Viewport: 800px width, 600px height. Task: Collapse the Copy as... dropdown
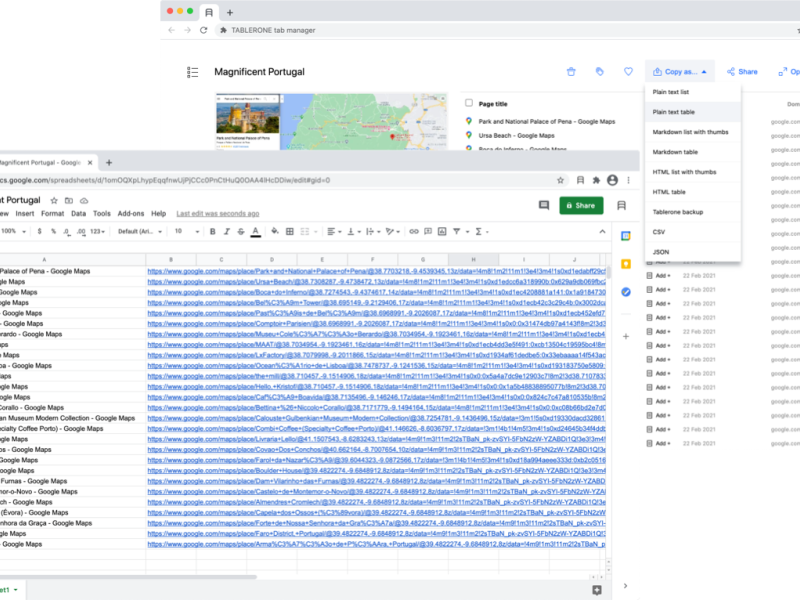click(x=680, y=72)
